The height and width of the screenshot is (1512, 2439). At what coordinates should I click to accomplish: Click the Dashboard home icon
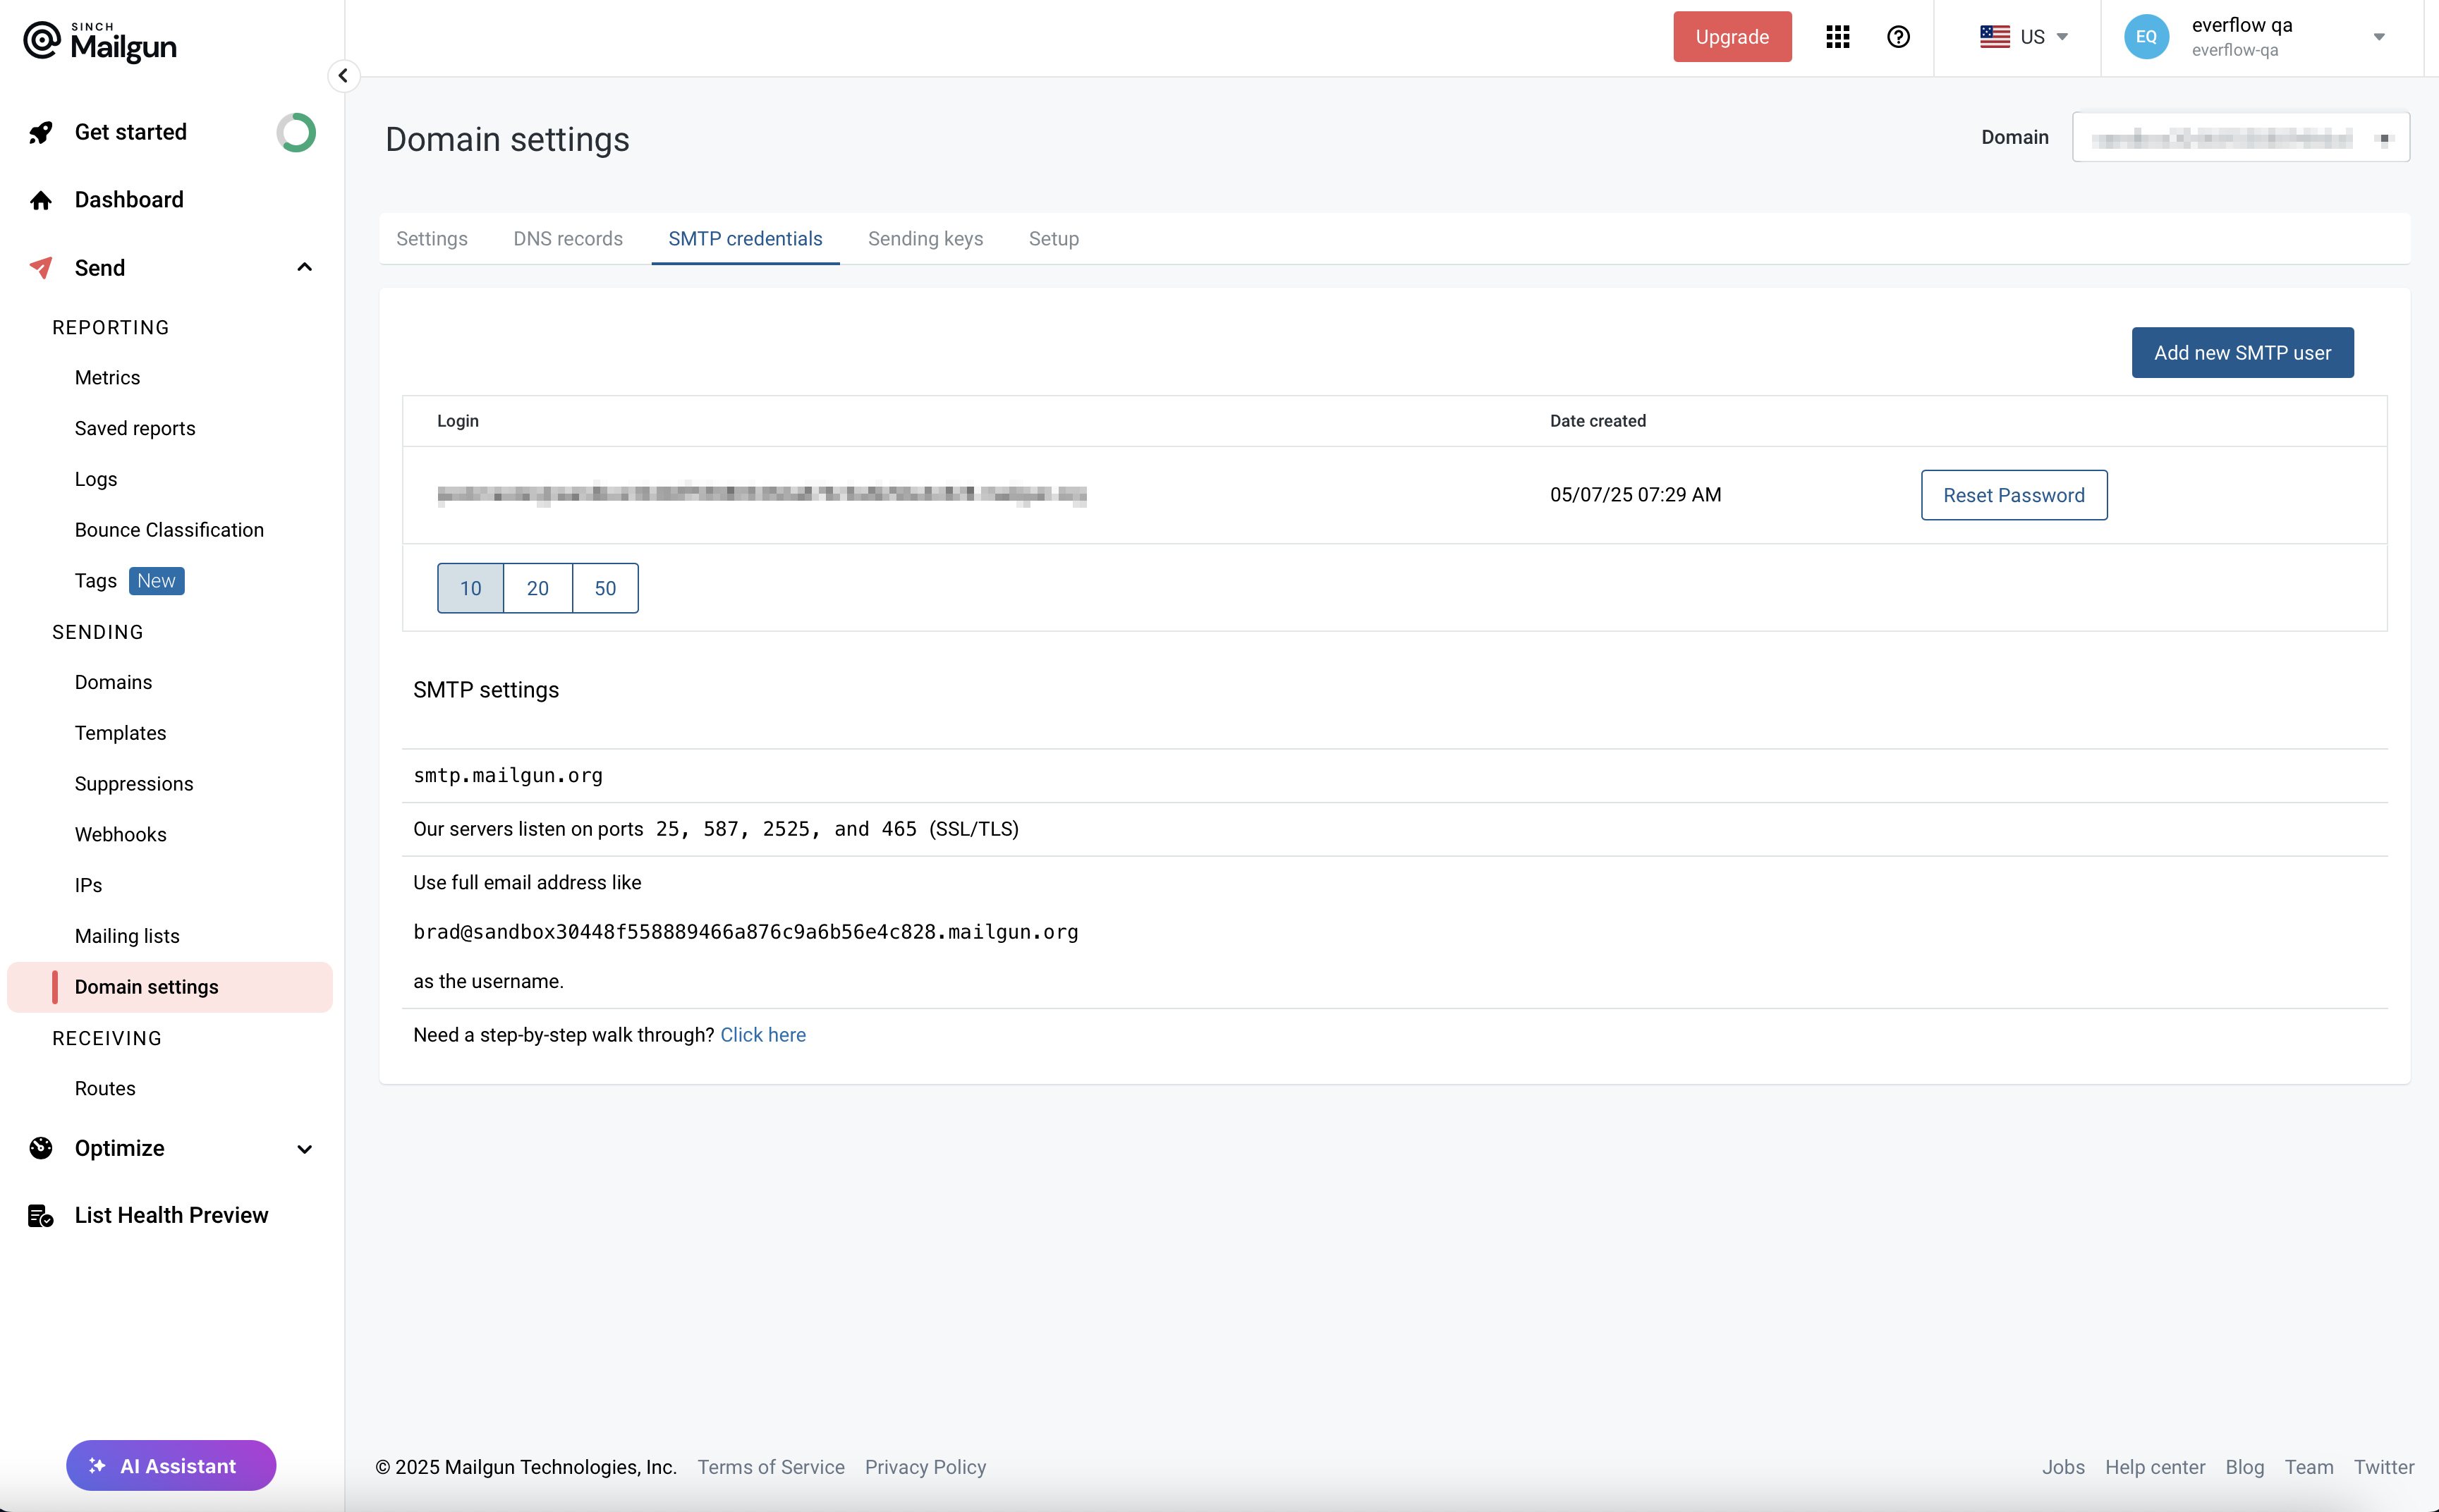tap(41, 200)
